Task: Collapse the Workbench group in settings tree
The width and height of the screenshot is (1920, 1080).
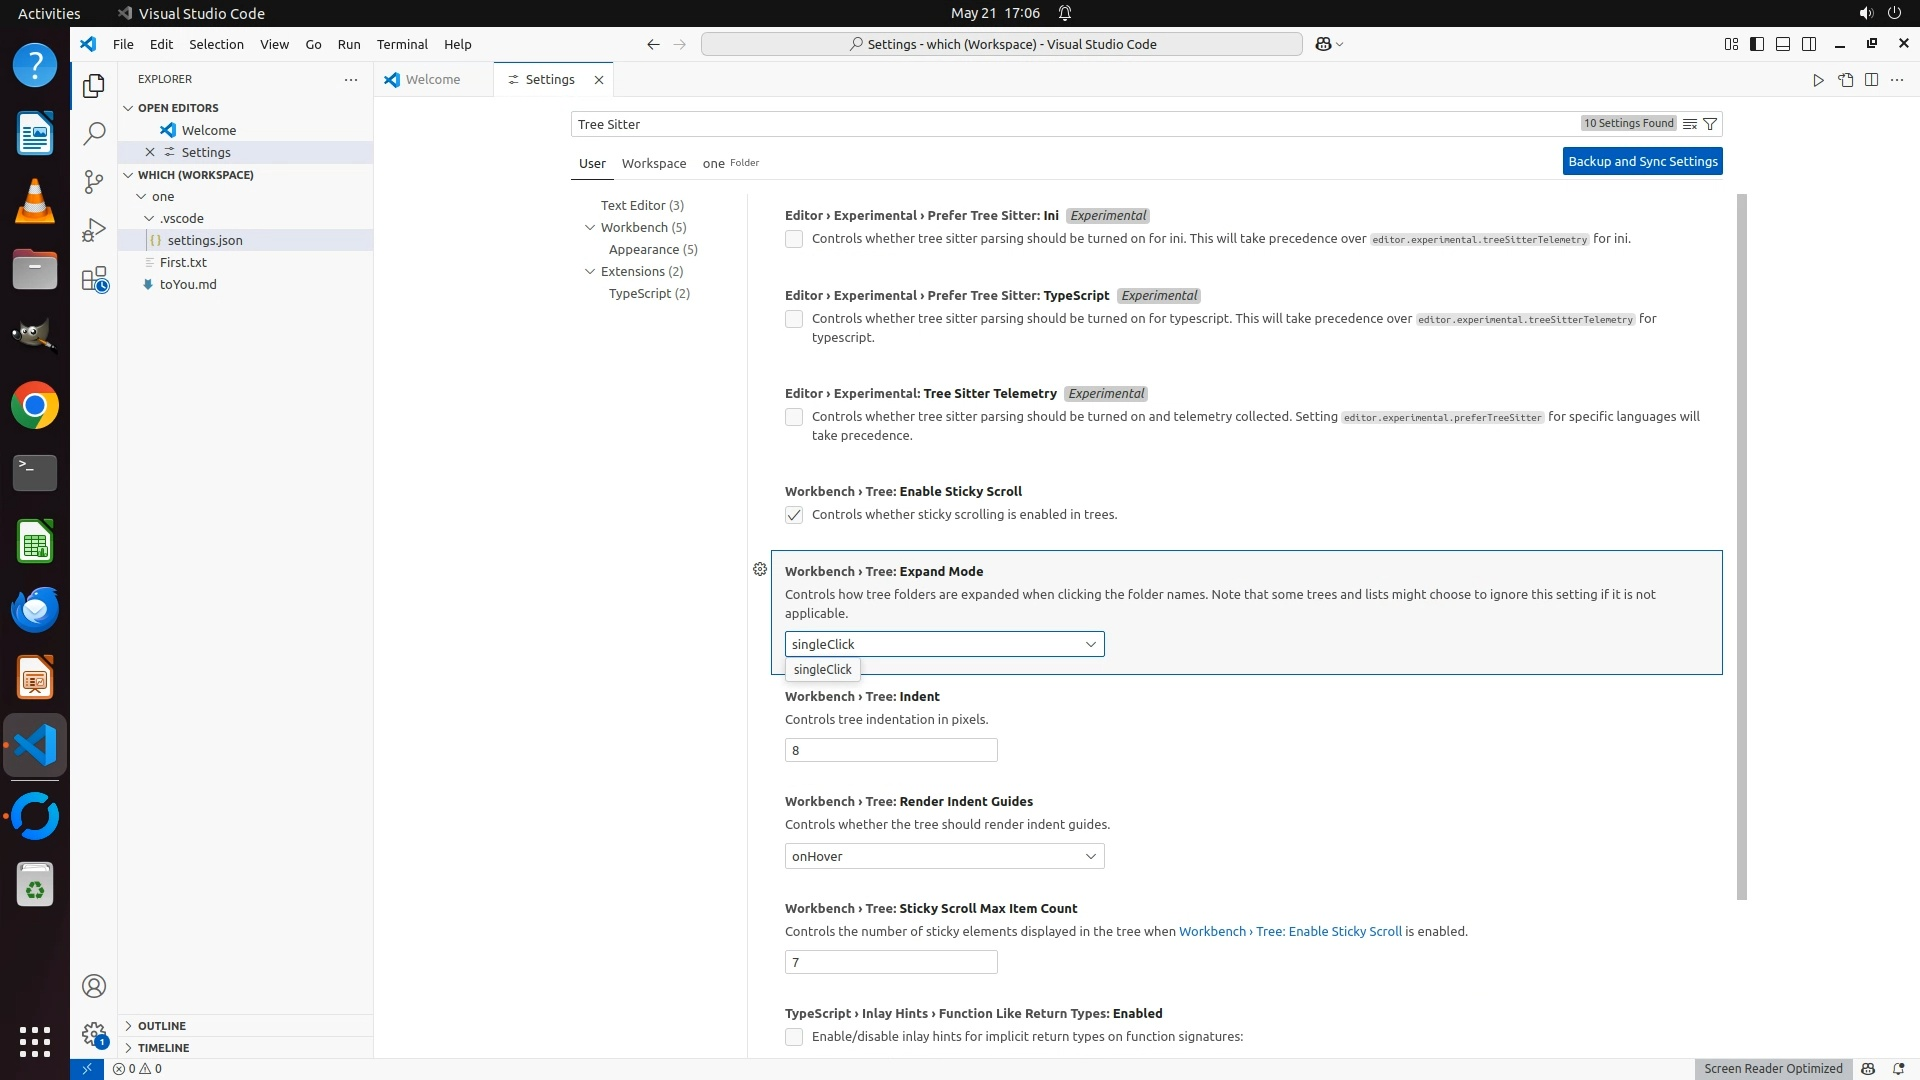Action: pos(590,227)
